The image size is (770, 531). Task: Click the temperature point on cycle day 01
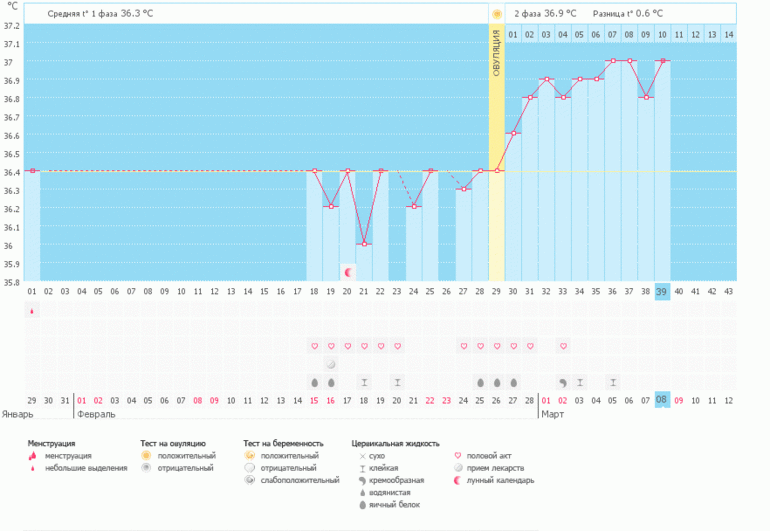coord(32,171)
